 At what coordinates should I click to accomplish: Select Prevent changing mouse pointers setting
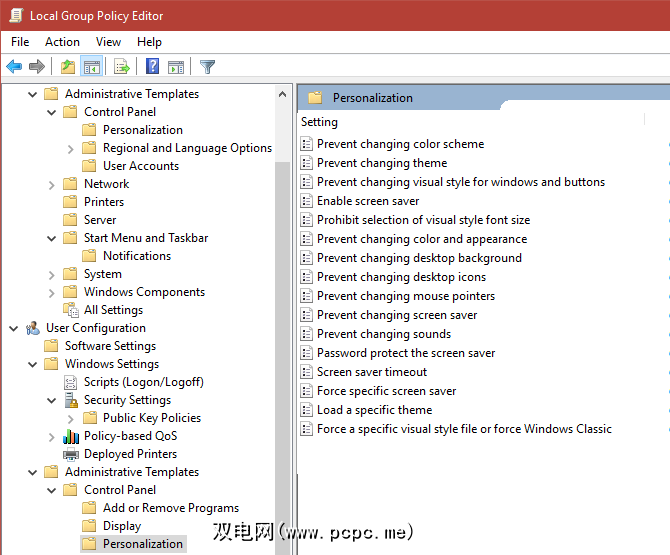(406, 296)
